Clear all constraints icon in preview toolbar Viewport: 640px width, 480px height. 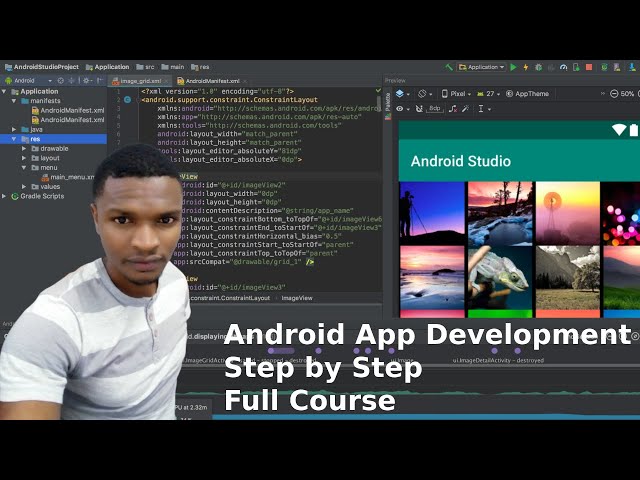(x=453, y=109)
